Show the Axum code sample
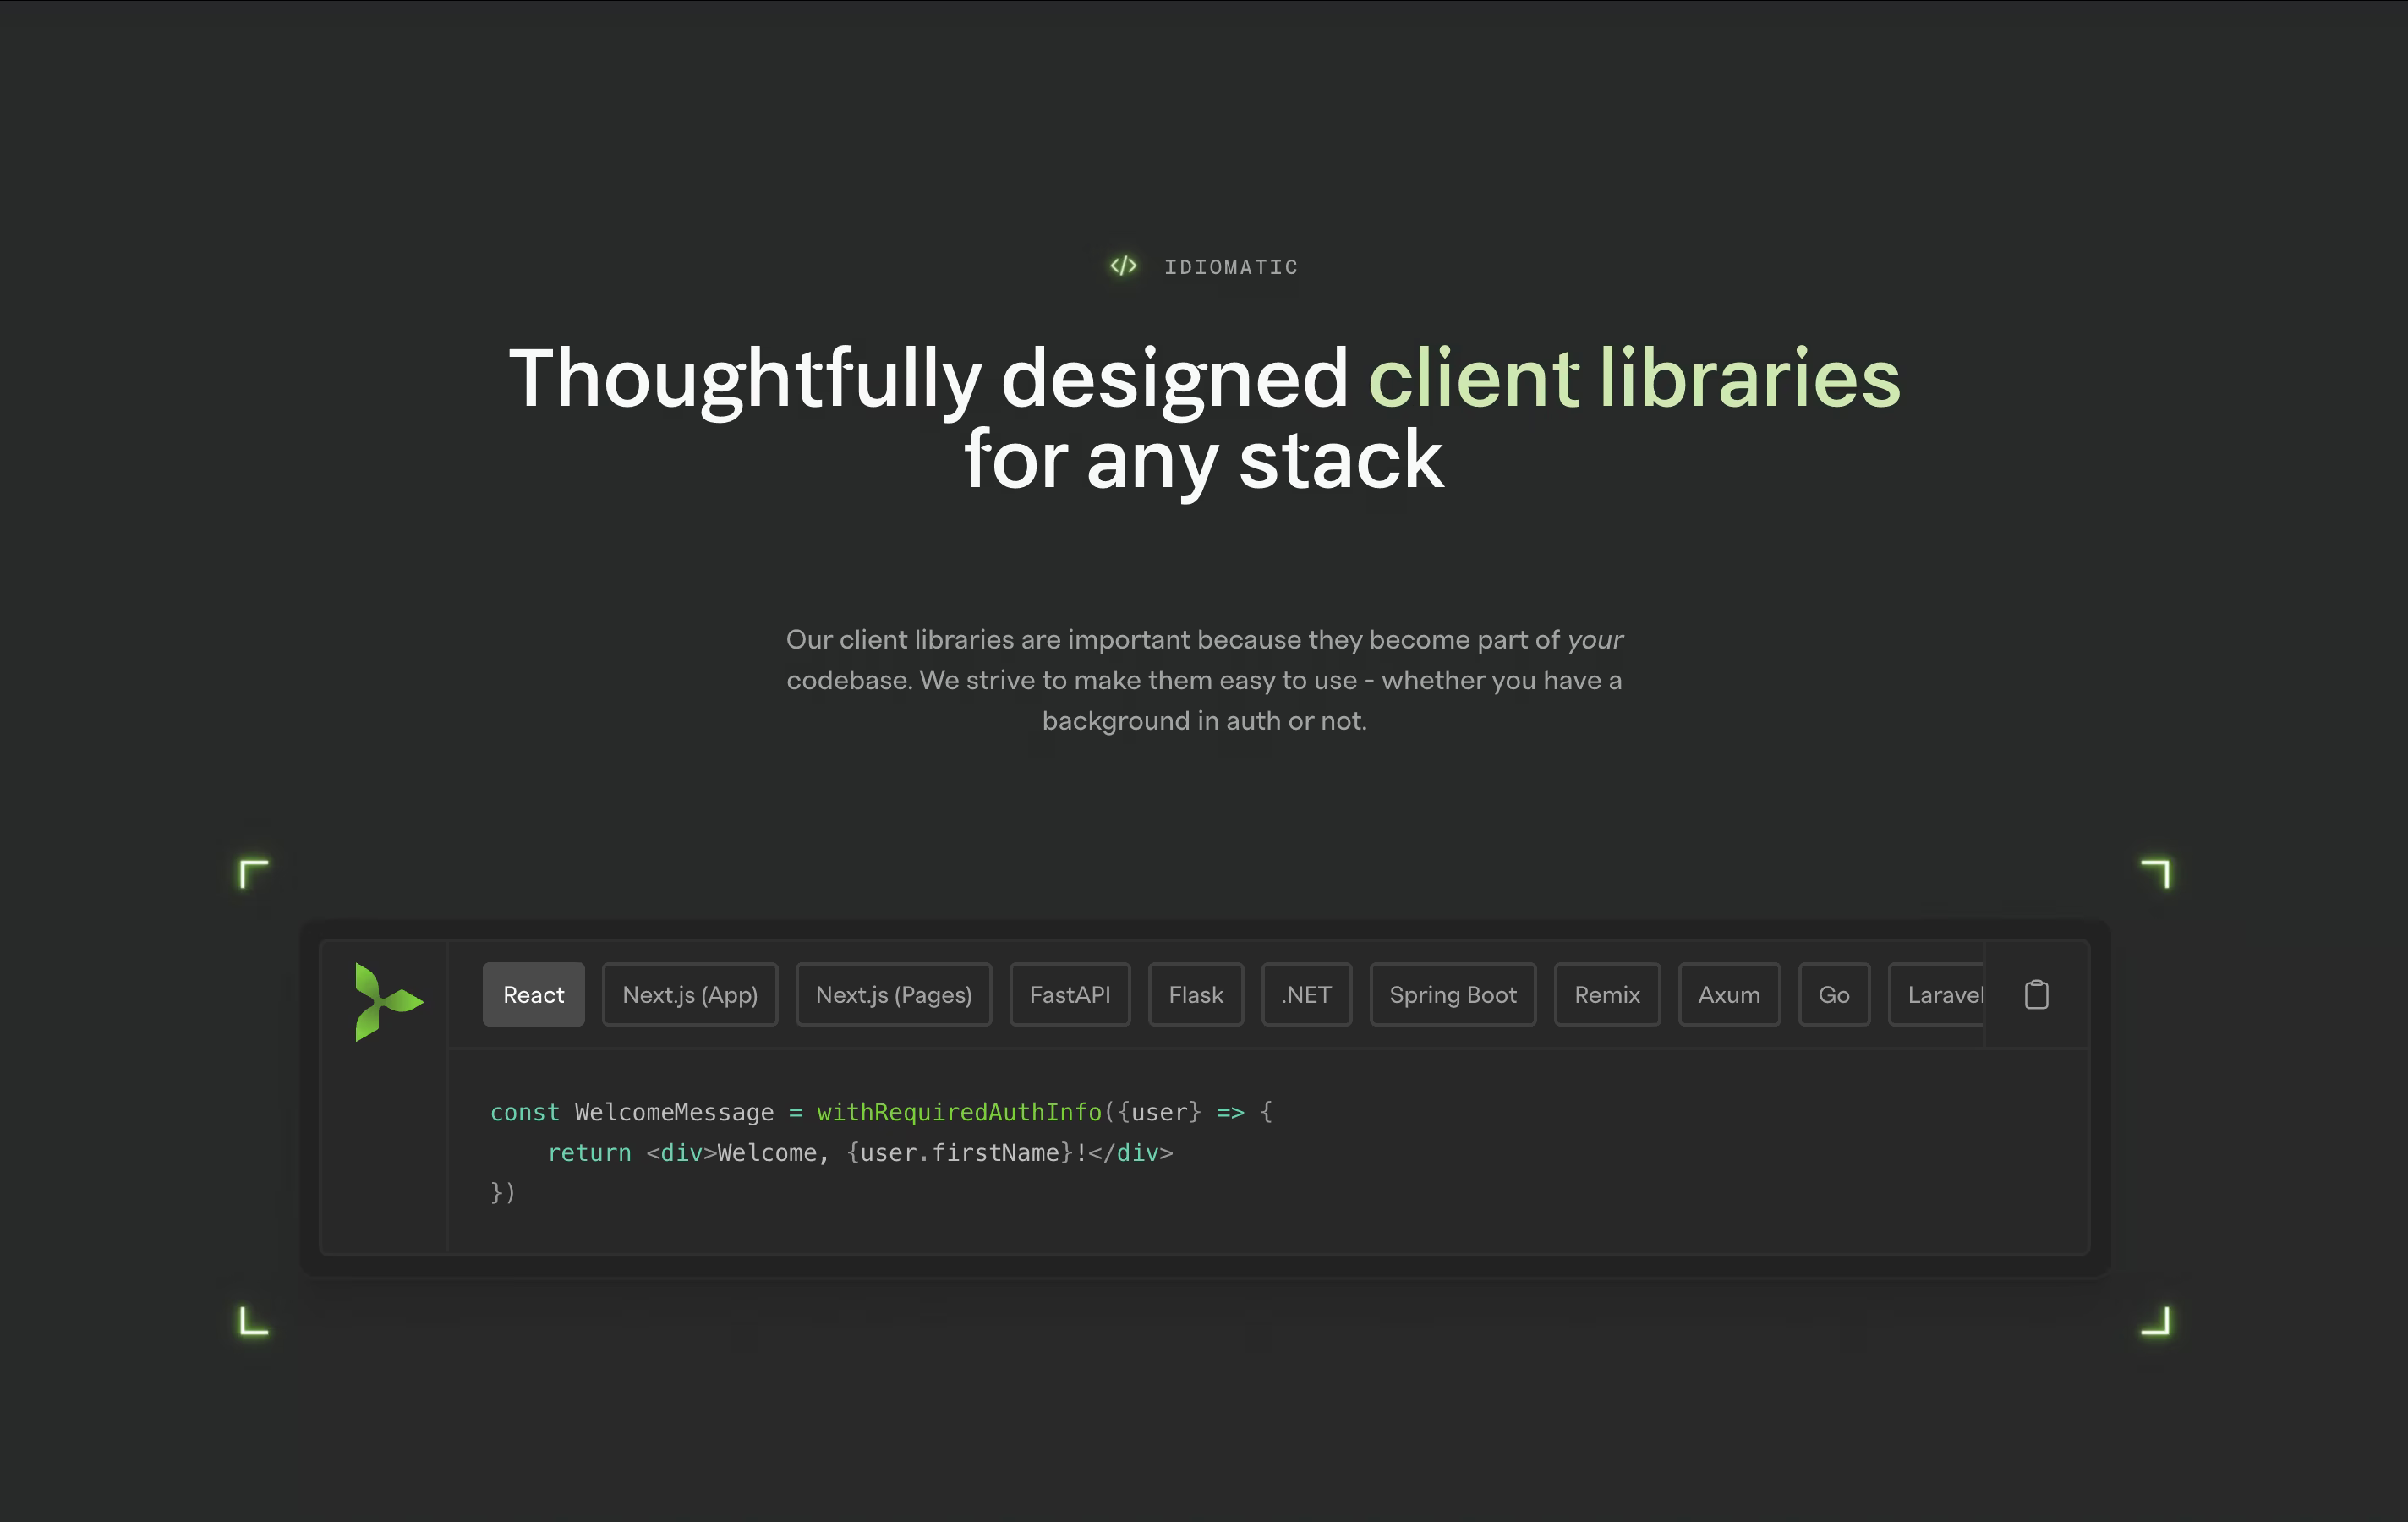2408x1522 pixels. click(1728, 994)
